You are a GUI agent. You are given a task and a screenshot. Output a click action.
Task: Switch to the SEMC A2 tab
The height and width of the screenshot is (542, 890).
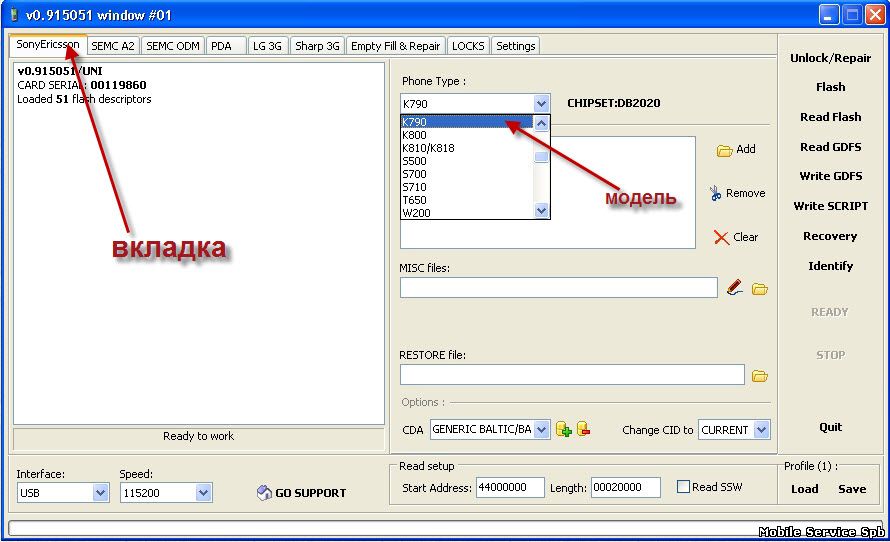pyautogui.click(x=113, y=46)
